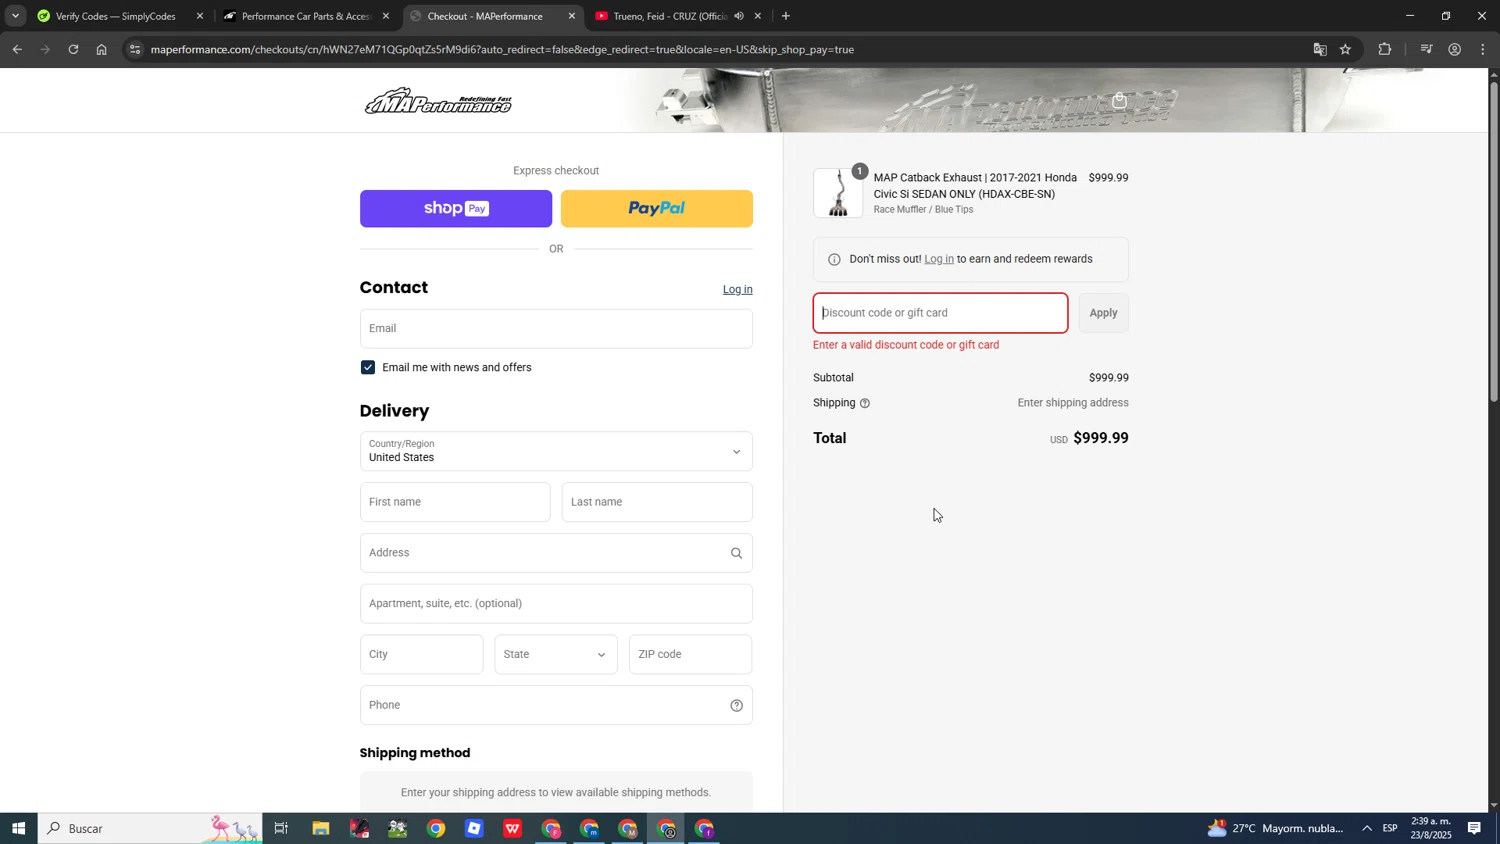The width and height of the screenshot is (1500, 844).
Task: Open the notification center icon
Action: coord(1474,828)
